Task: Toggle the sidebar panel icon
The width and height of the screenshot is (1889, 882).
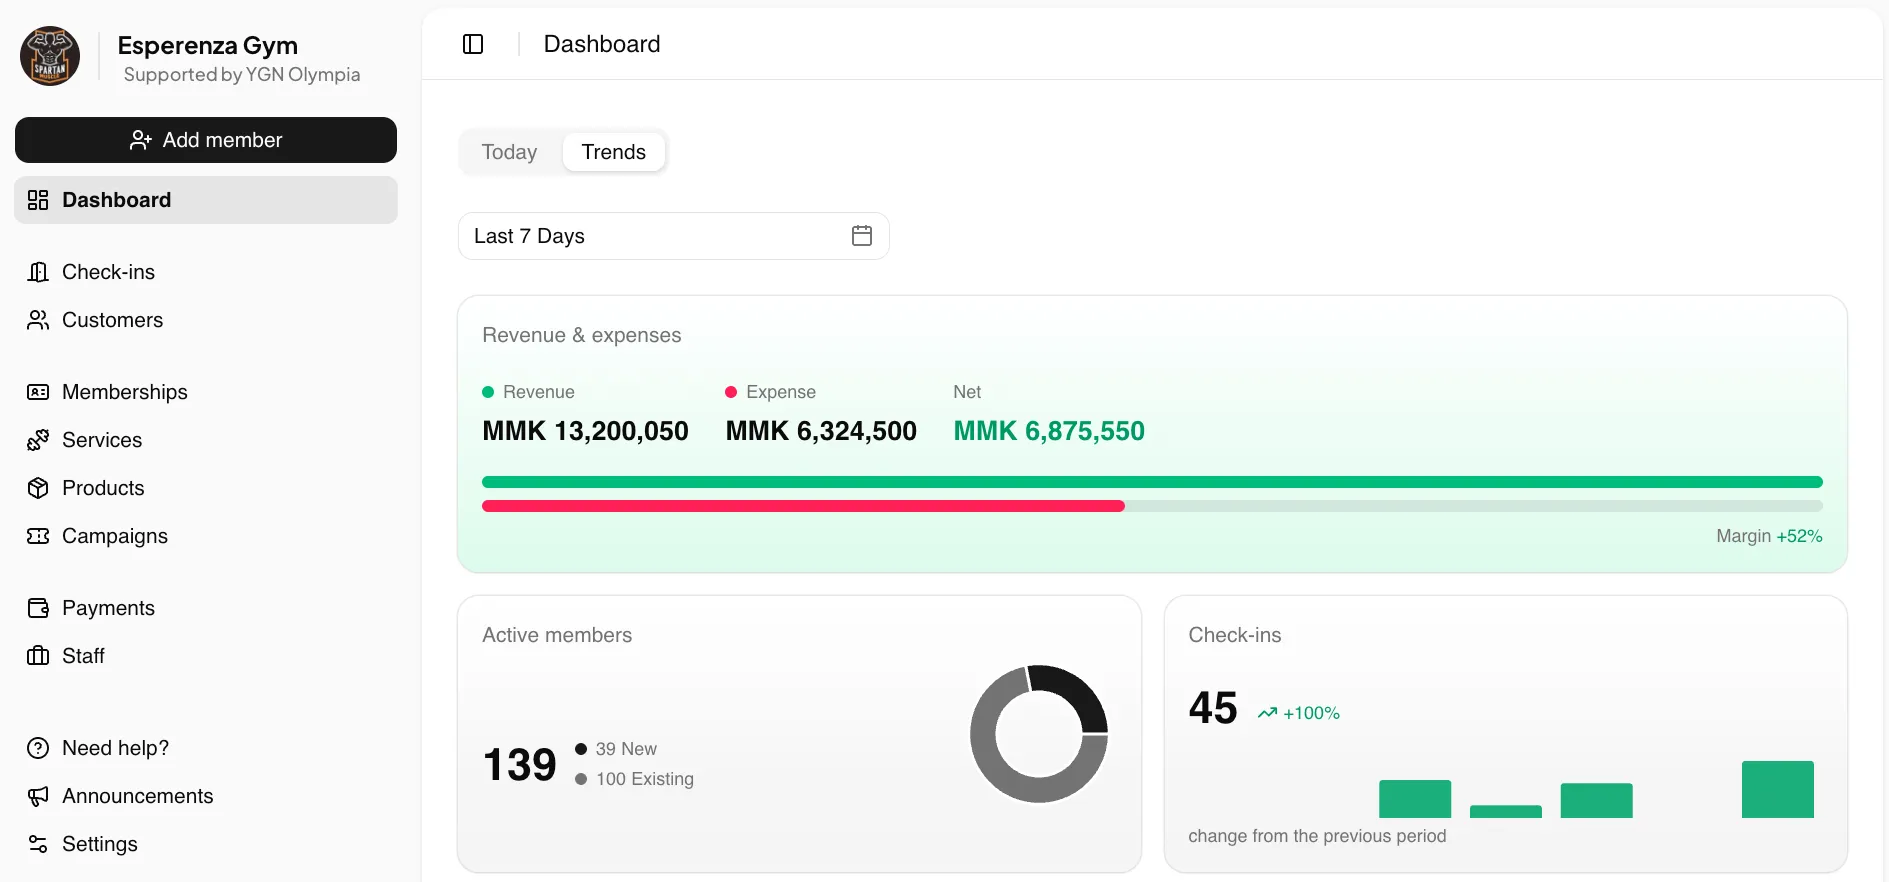Action: click(x=473, y=44)
